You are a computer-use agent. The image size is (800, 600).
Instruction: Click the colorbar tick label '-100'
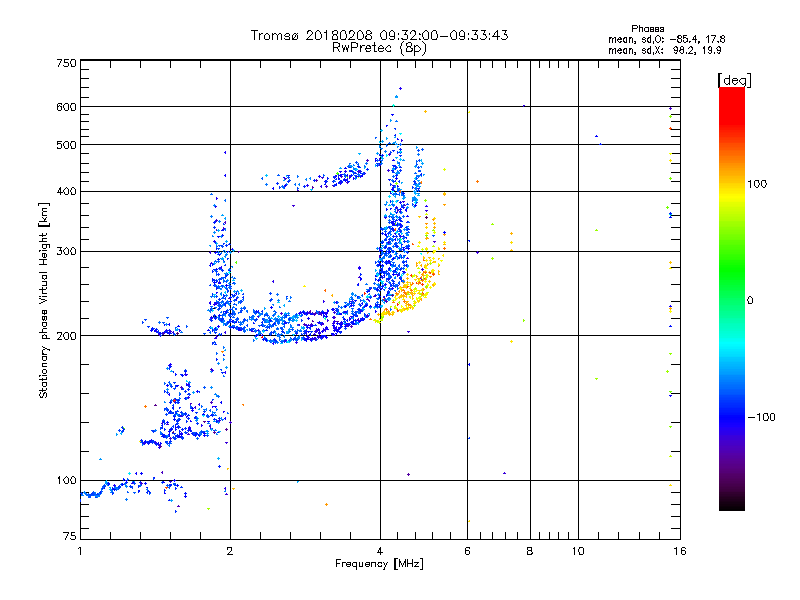pyautogui.click(x=761, y=417)
